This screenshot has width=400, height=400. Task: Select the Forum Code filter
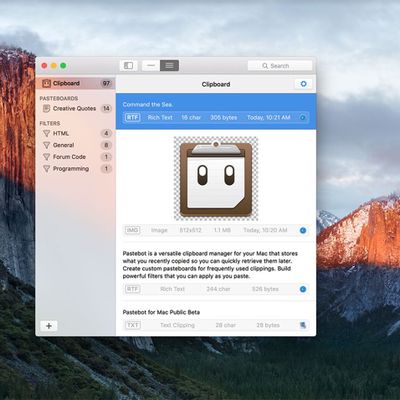(75, 157)
